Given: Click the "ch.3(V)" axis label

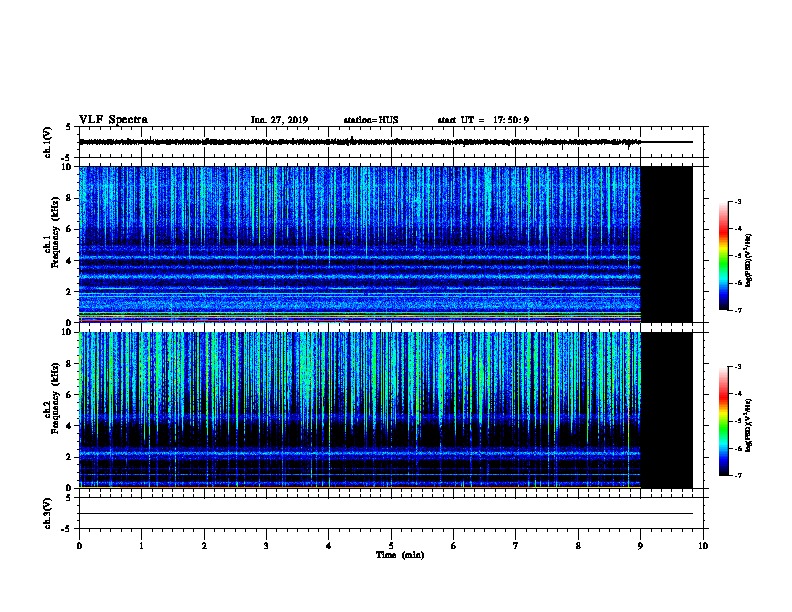Looking at the screenshot, I should pyautogui.click(x=47, y=513).
